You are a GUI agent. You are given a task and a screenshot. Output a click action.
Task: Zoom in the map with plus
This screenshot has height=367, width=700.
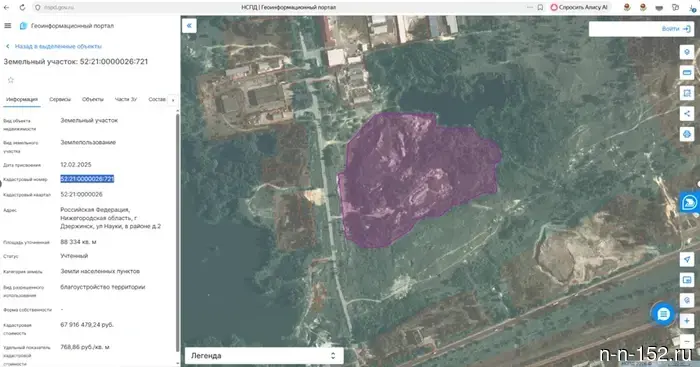(687, 321)
